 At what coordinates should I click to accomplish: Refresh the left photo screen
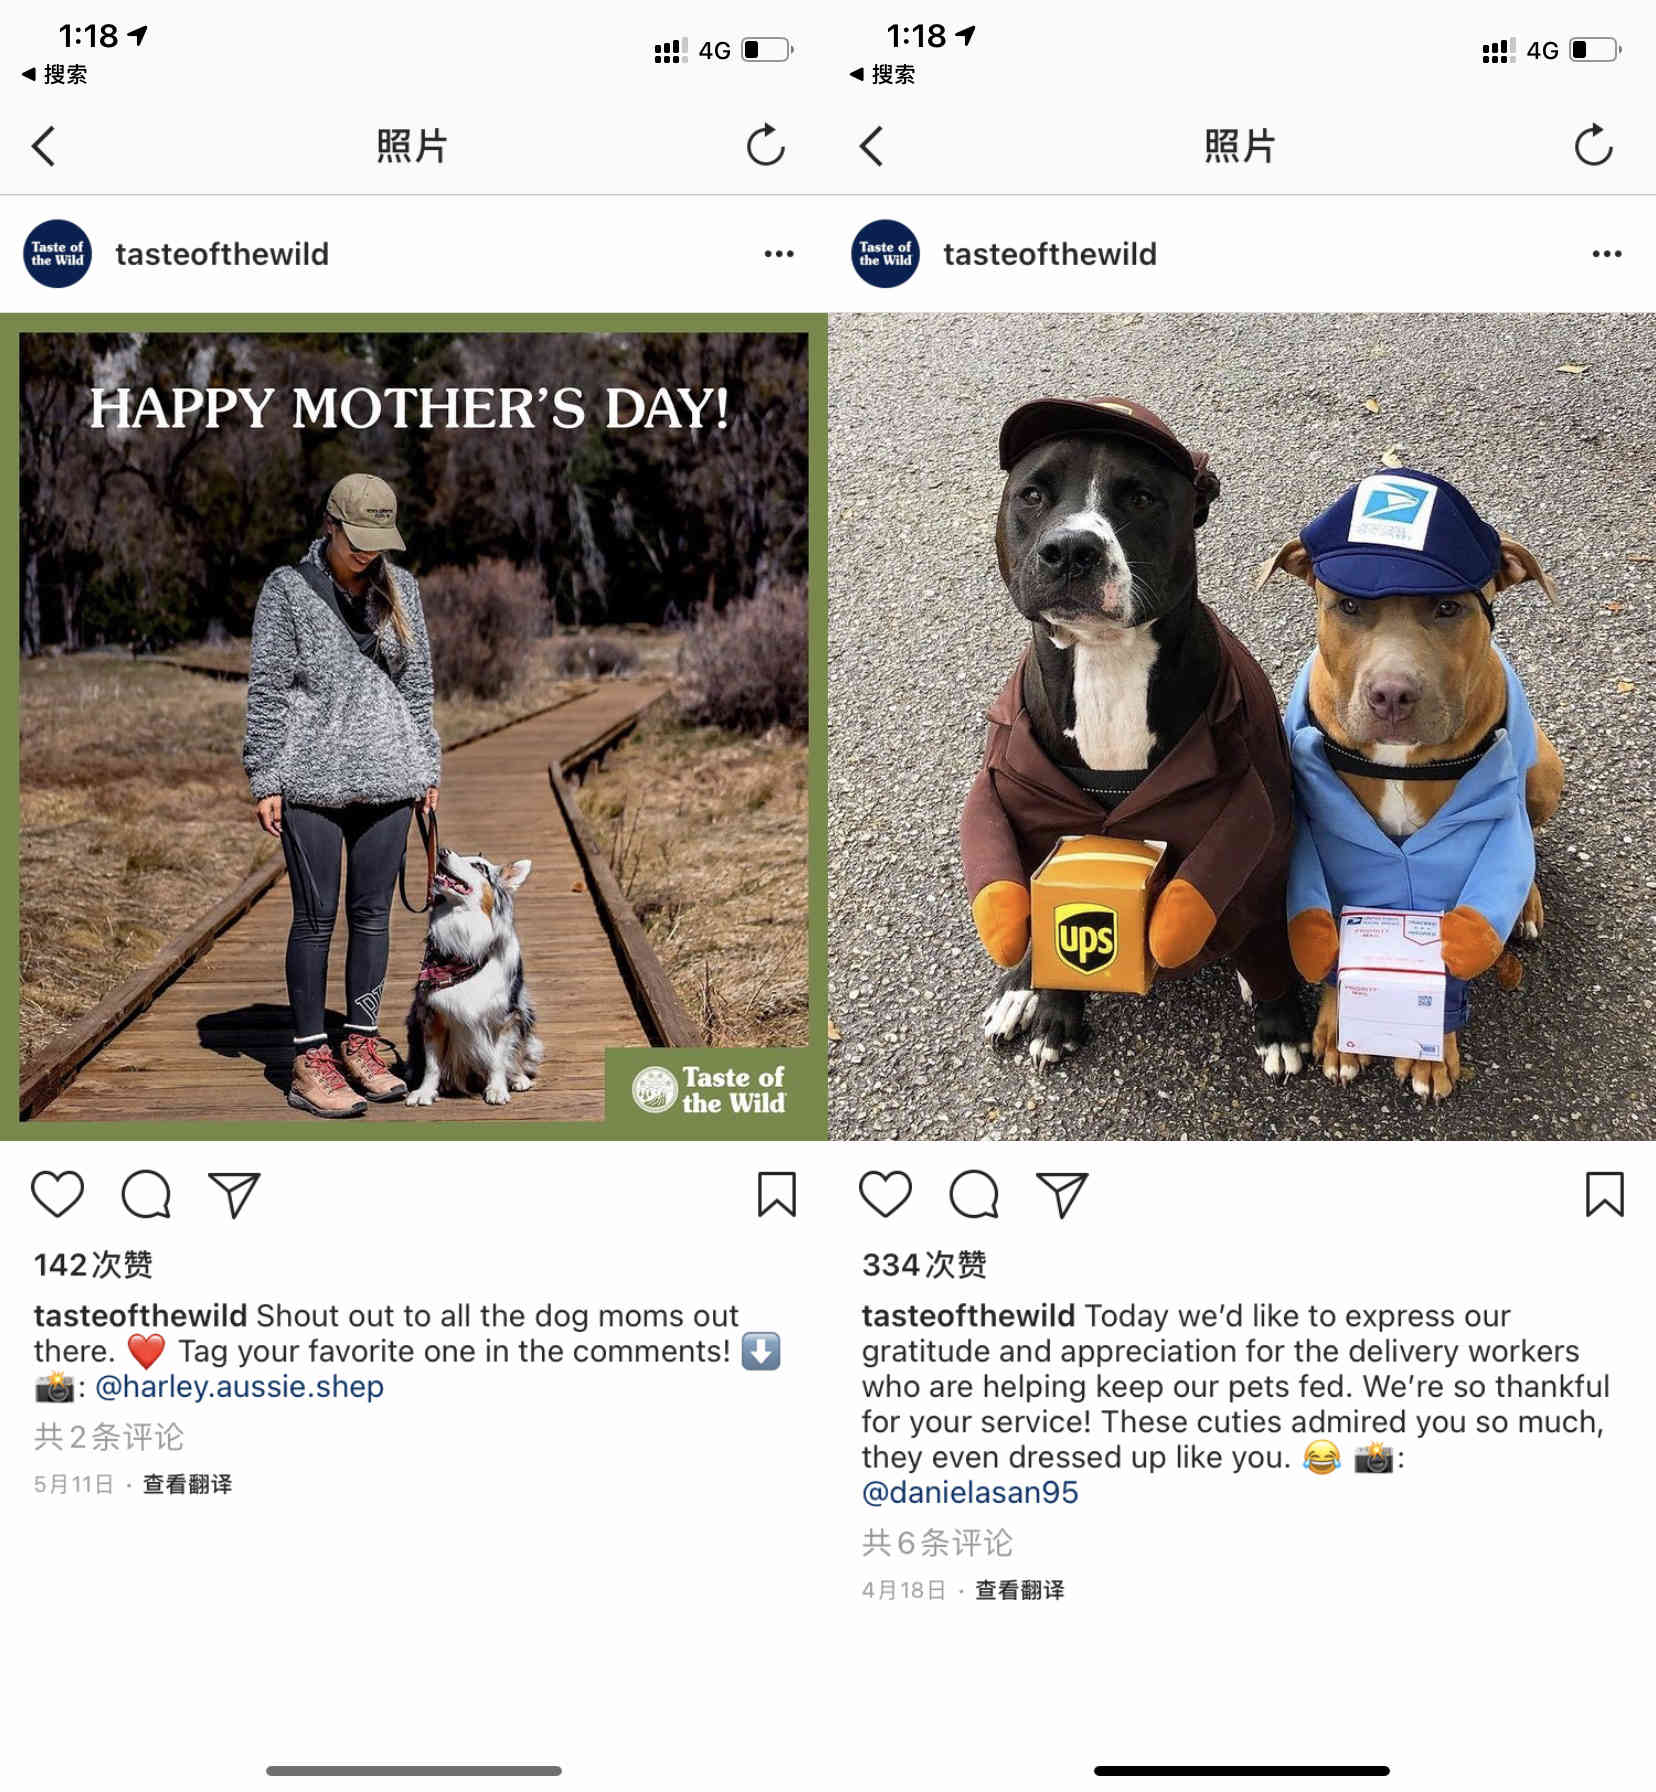coord(766,146)
